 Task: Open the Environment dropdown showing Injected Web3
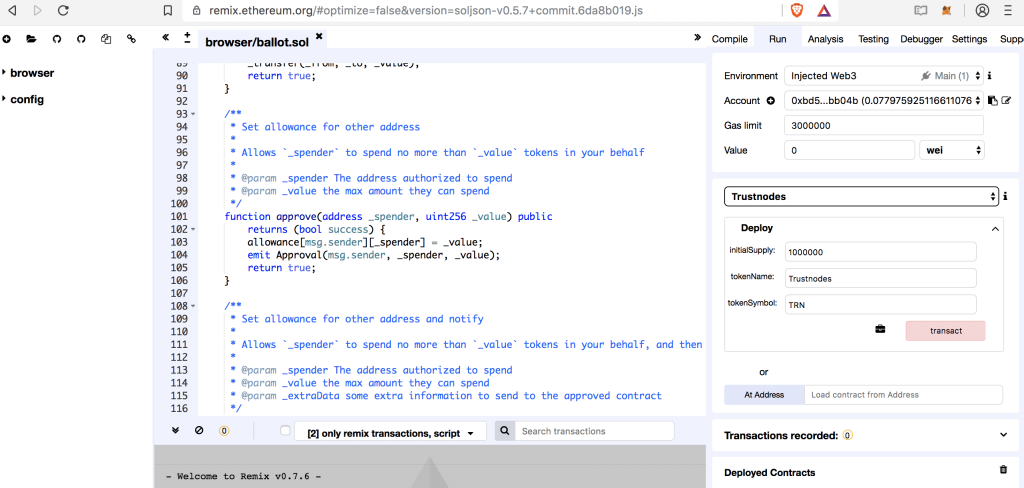coord(882,76)
